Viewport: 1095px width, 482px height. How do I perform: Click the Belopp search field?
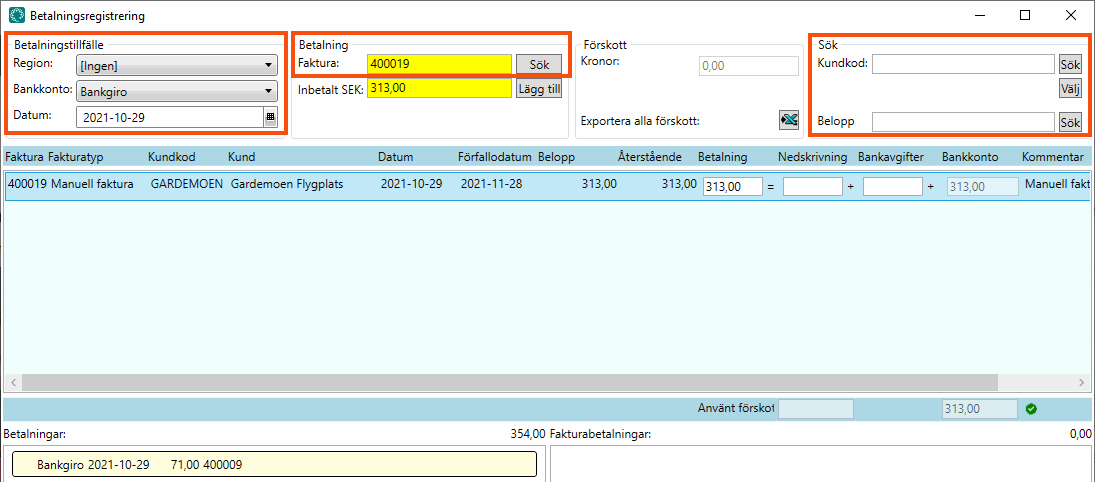962,122
